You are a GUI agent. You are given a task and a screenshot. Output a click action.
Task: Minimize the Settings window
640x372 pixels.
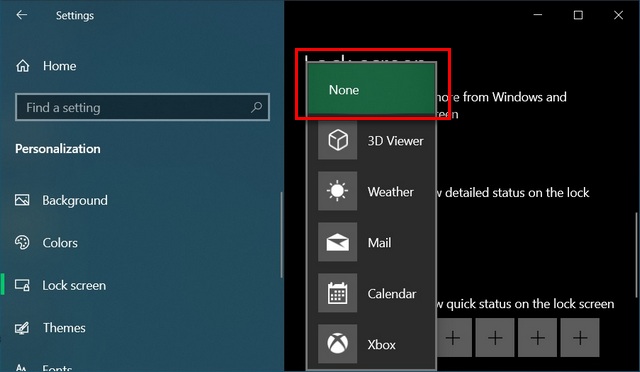tap(538, 15)
